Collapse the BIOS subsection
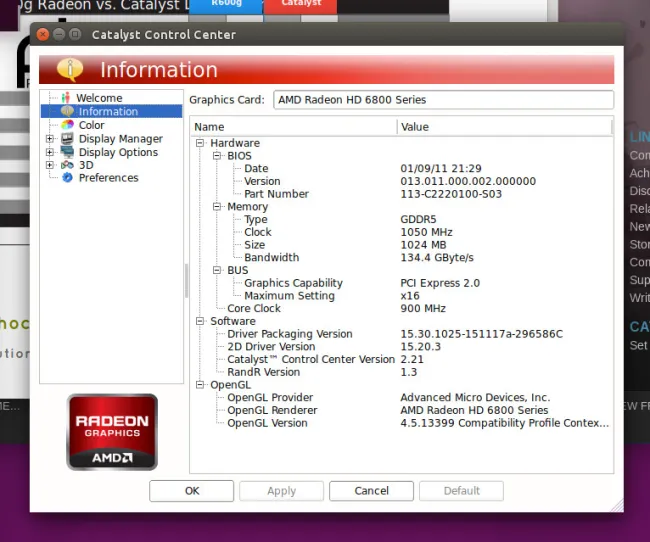The height and width of the screenshot is (542, 650). (x=216, y=156)
